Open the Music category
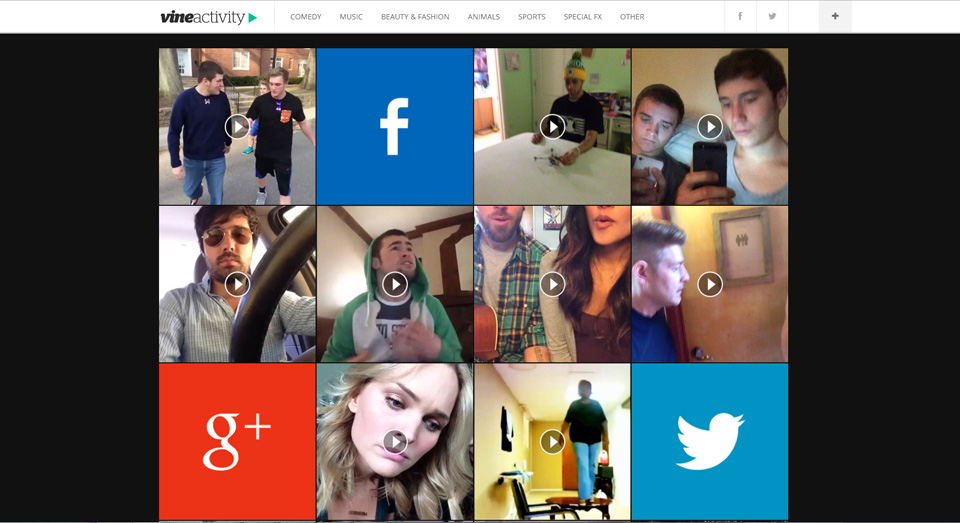 (x=351, y=17)
